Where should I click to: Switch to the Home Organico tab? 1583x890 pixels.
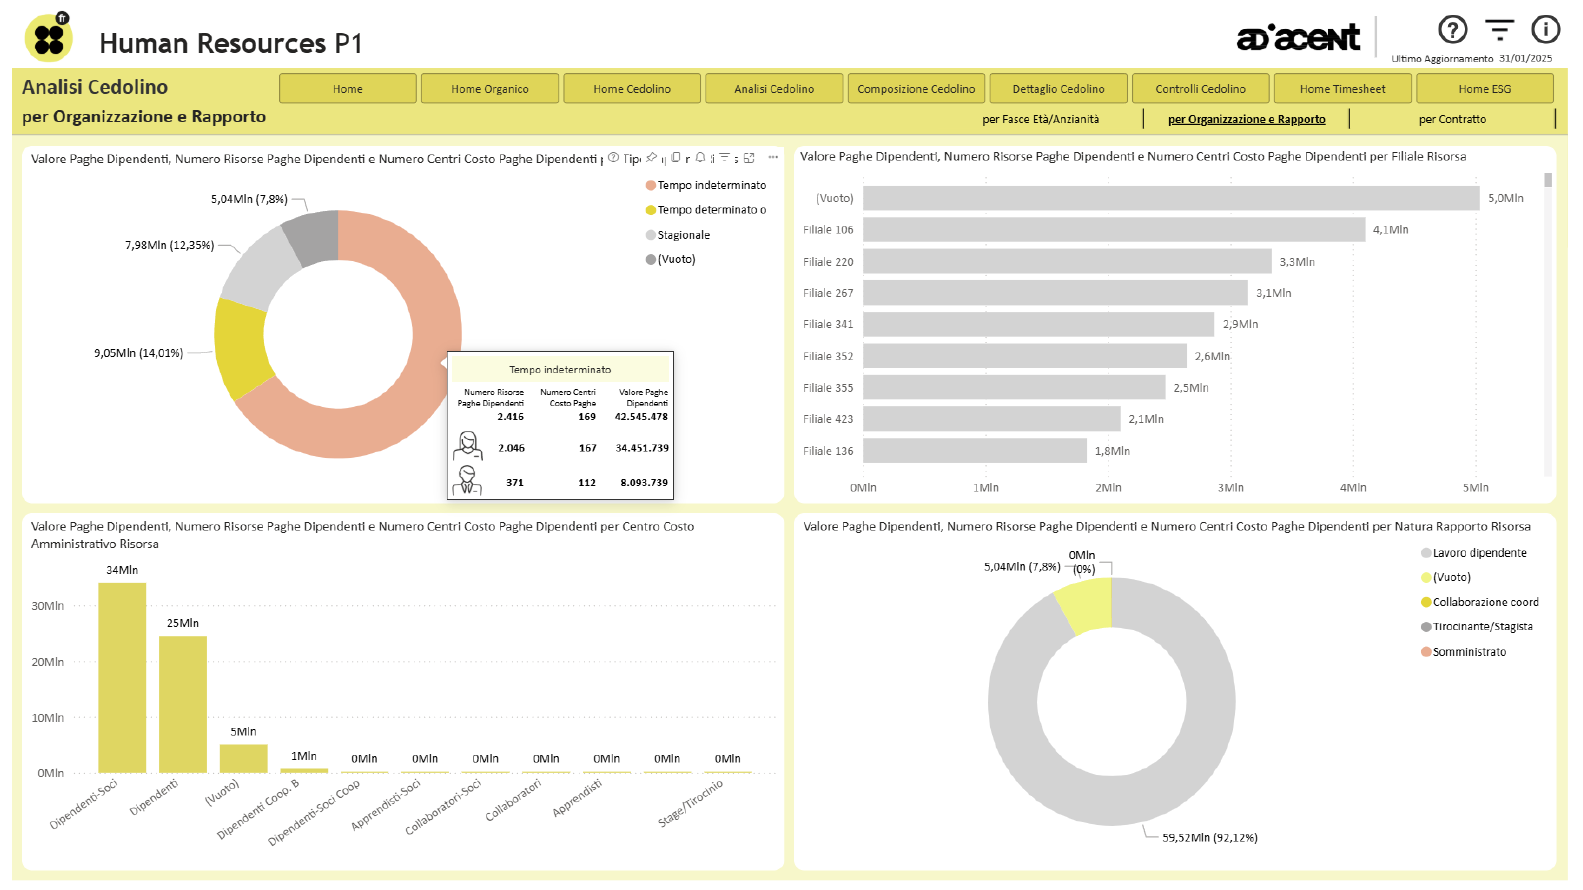click(x=489, y=89)
